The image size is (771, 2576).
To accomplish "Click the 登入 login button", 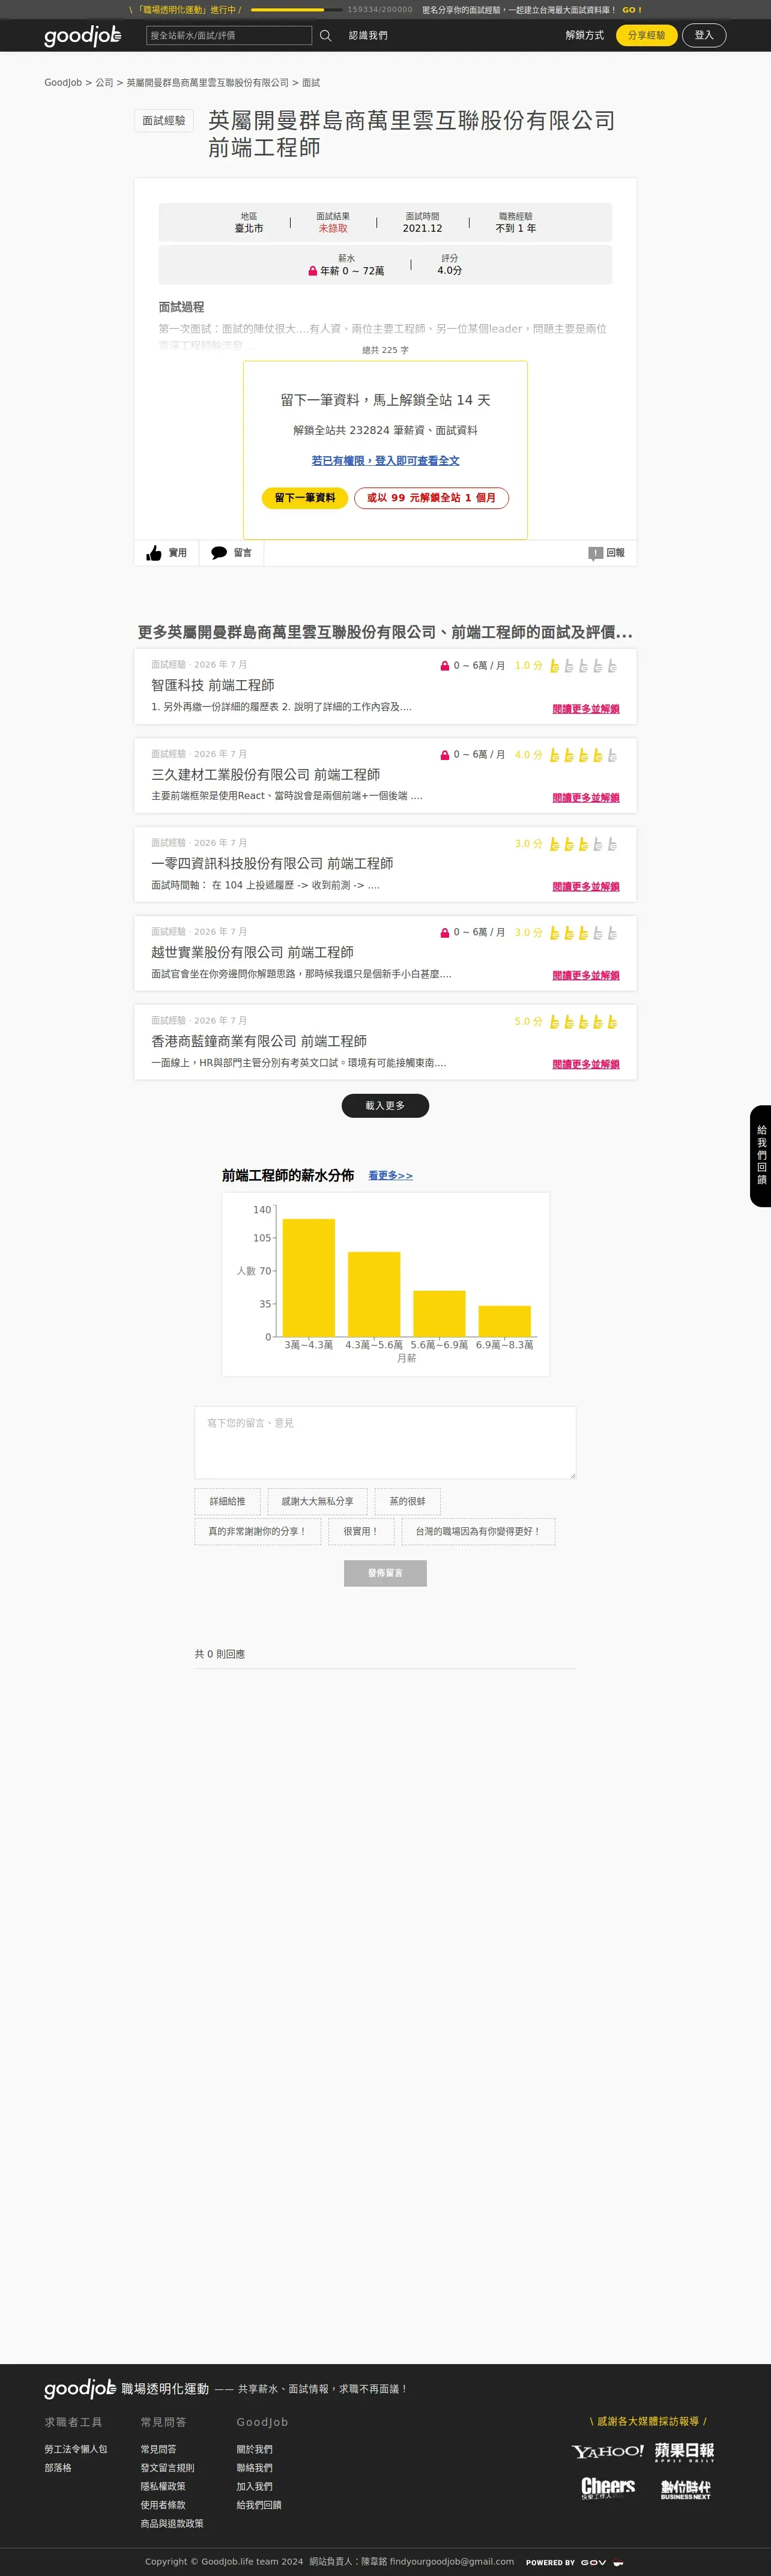I will (x=704, y=35).
